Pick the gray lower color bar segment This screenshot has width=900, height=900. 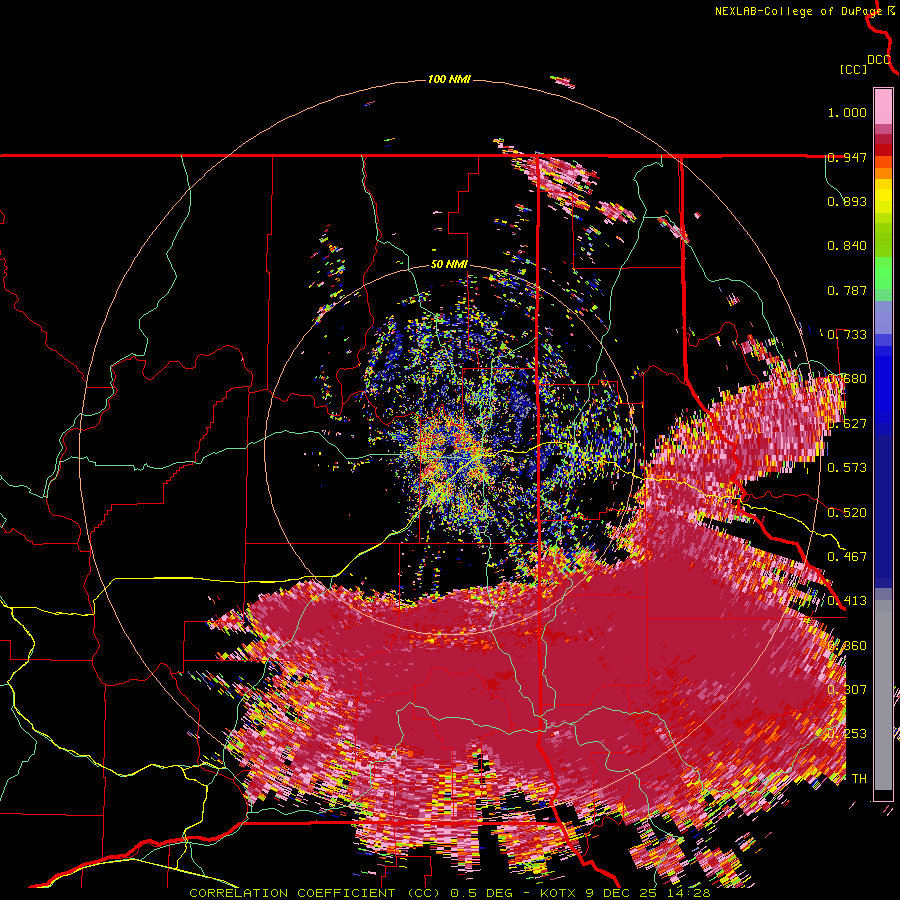point(883,695)
